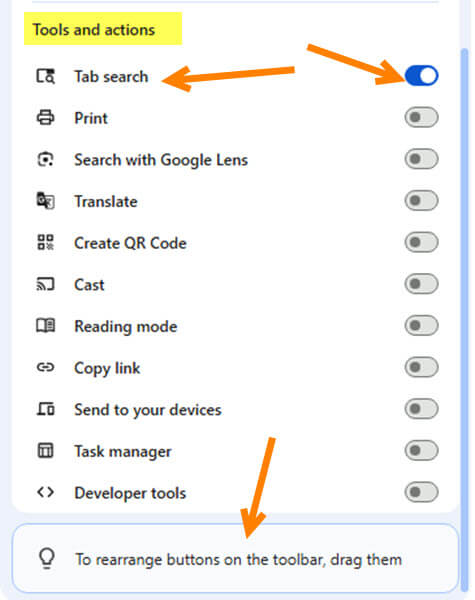Click the Tab search icon
This screenshot has height=600, width=475.
click(46, 76)
